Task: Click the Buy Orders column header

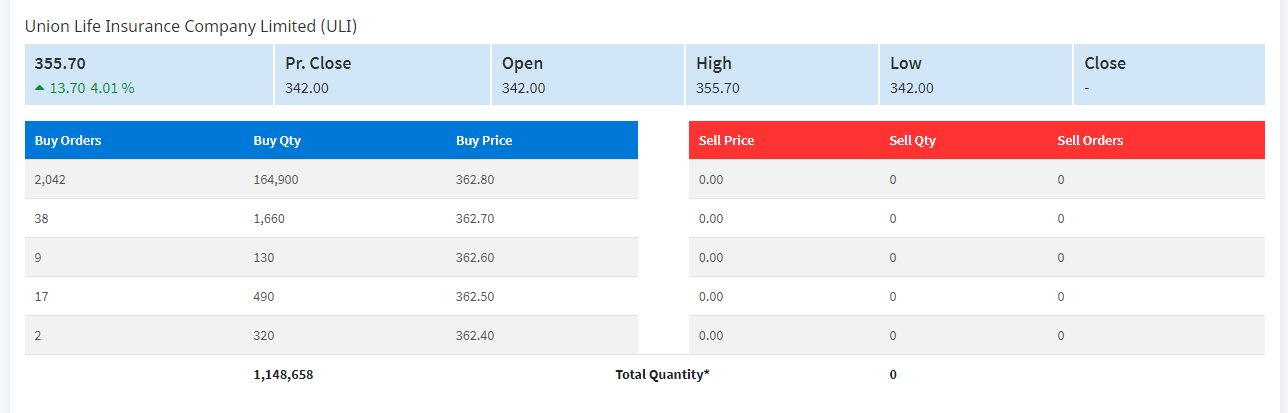Action: 68,141
